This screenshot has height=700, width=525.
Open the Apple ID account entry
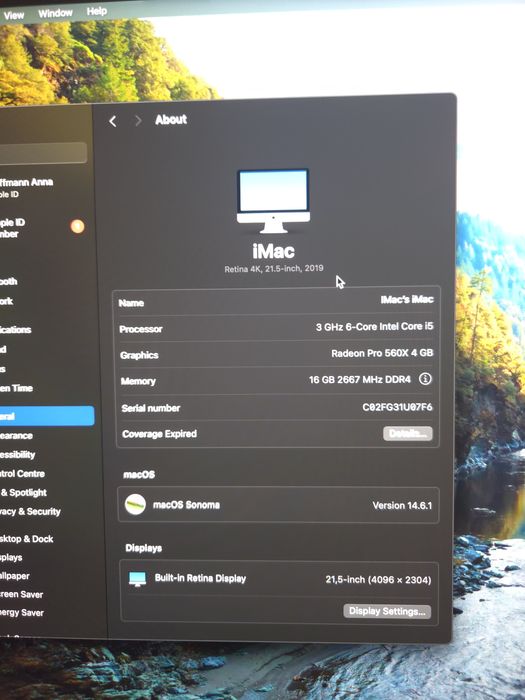click(x=27, y=188)
